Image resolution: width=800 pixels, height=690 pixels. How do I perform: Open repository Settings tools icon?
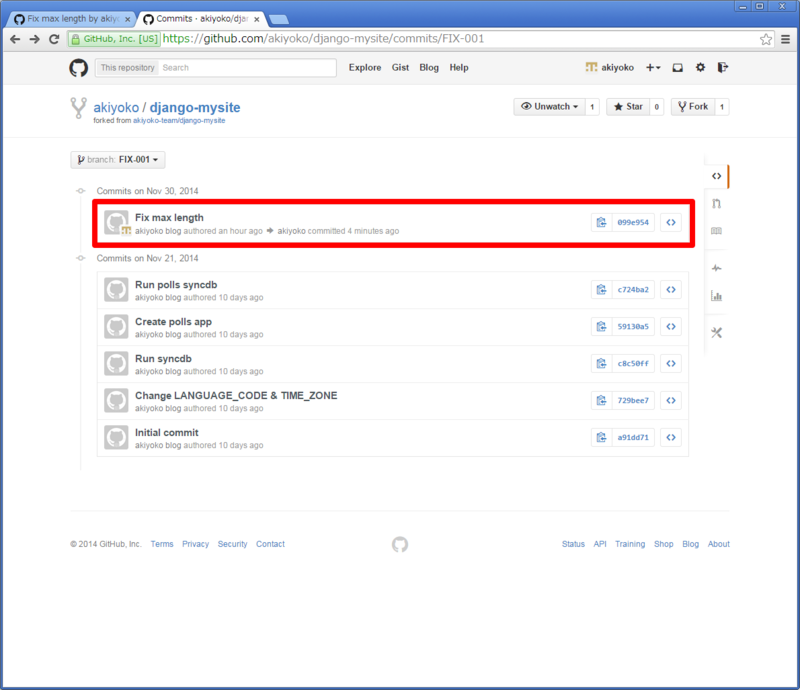pyautogui.click(x=716, y=333)
